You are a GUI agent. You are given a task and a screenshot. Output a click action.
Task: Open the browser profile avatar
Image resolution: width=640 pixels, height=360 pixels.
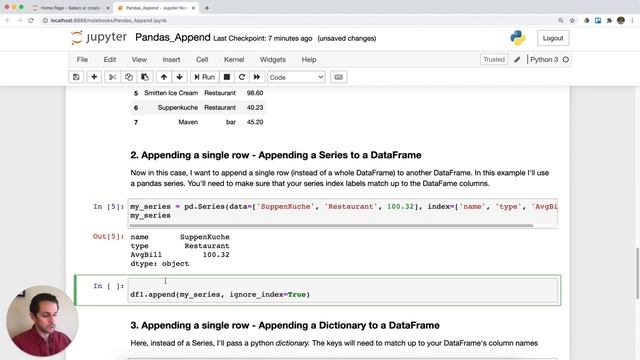(x=621, y=20)
